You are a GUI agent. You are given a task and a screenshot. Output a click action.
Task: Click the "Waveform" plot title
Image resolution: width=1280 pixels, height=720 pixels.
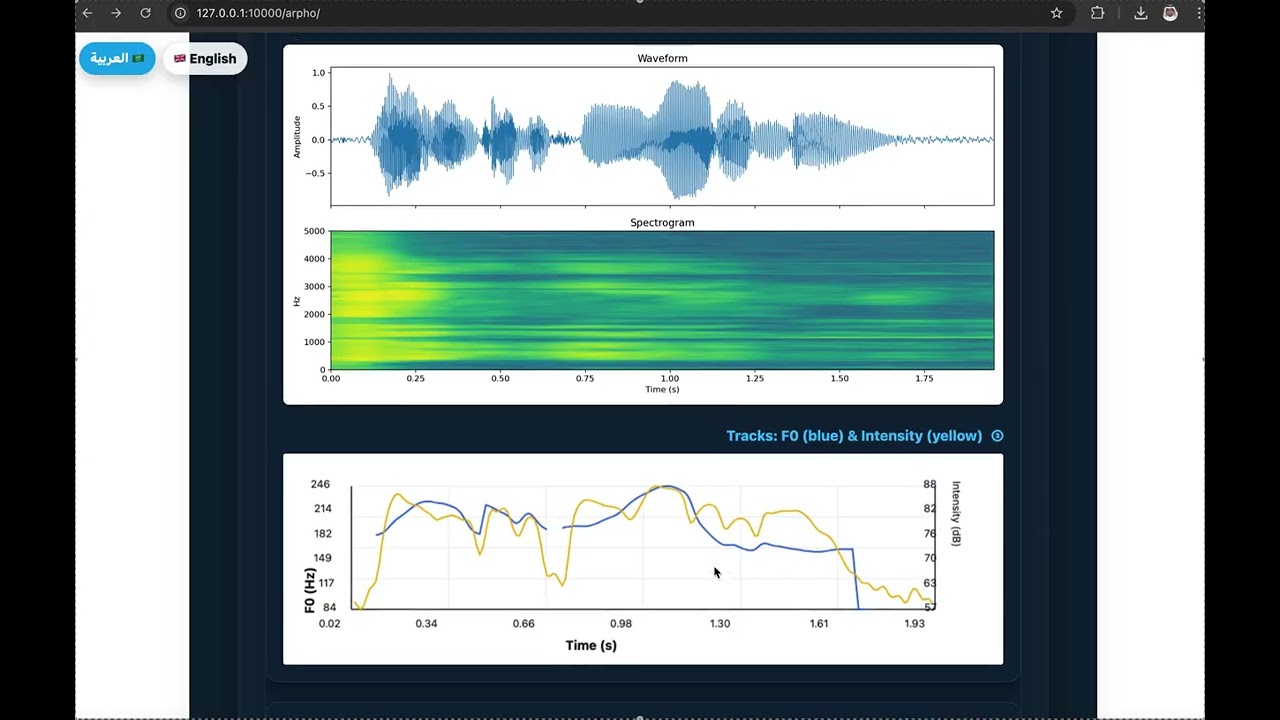(662, 58)
